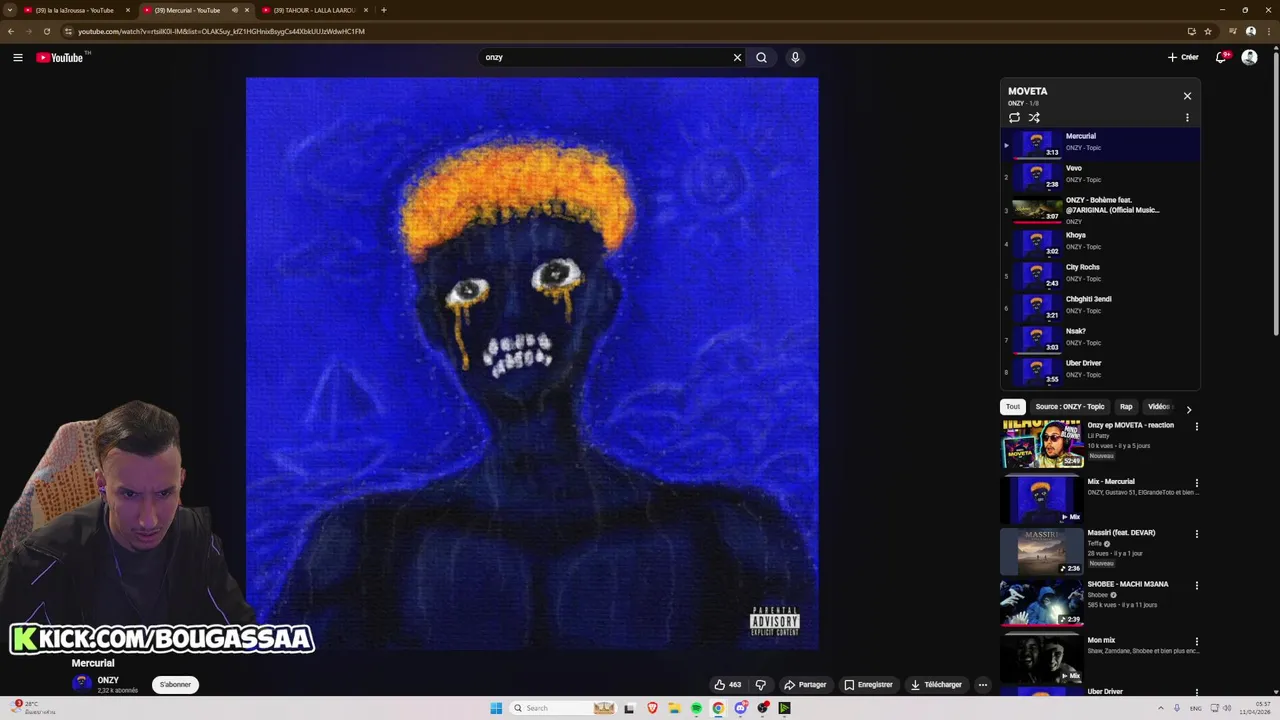Open Spotify from the taskbar
The height and width of the screenshot is (720, 1280).
pos(696,708)
